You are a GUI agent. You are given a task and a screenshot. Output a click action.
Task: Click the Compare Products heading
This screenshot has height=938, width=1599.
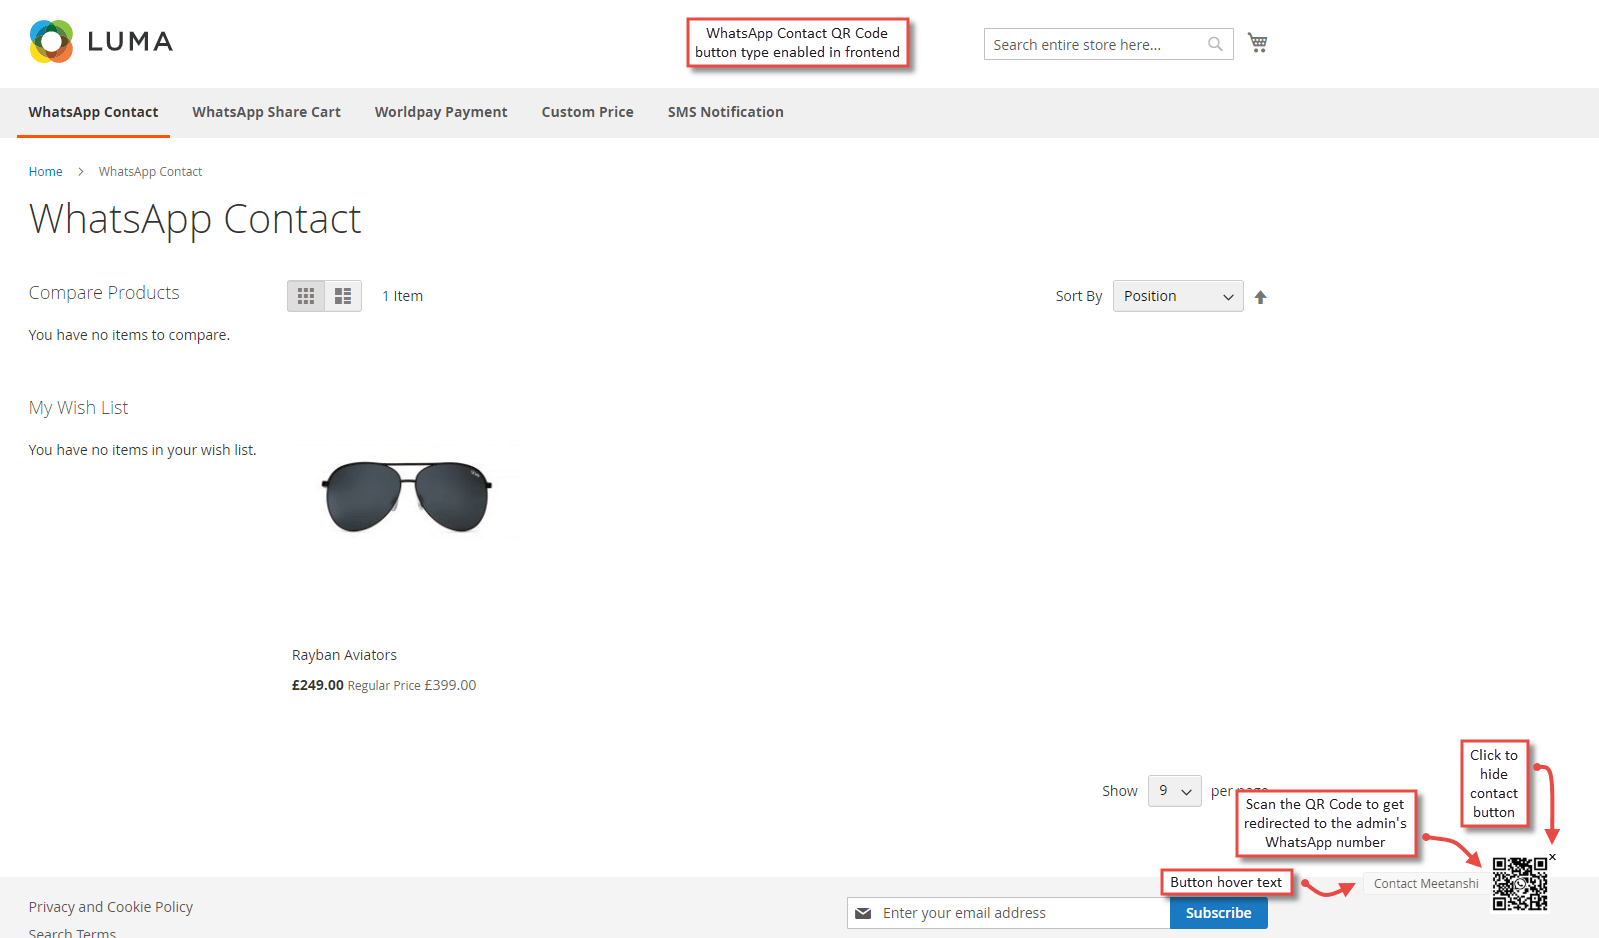point(104,293)
